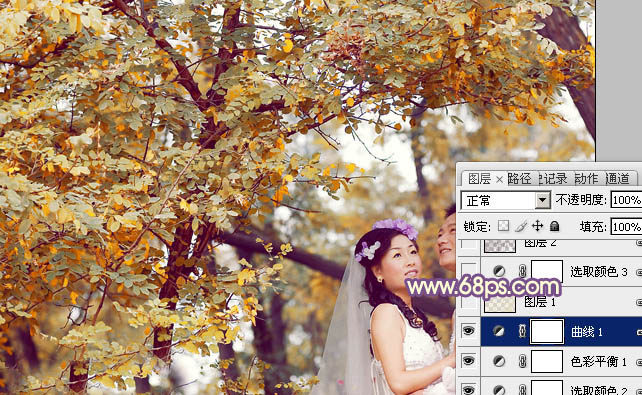This screenshot has width=642, height=395.
Task: Click the adjustment icon of 色彩平衡 1 layer
Action: 499,361
